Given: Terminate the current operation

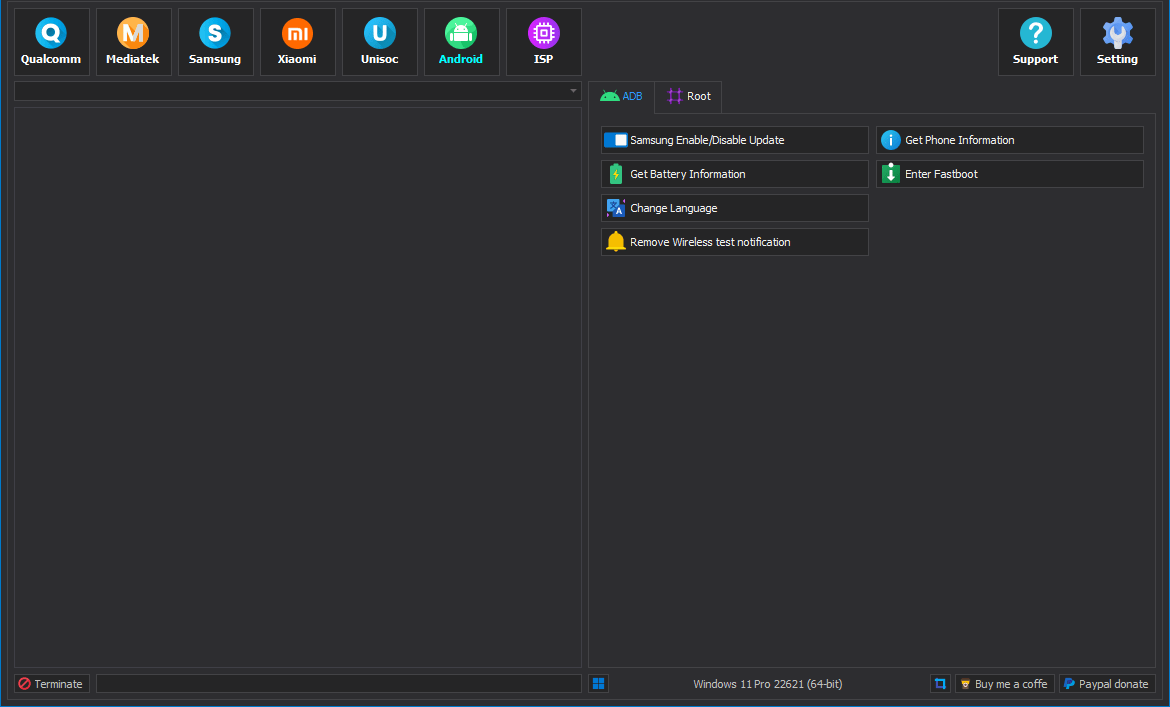Looking at the screenshot, I should (x=51, y=684).
